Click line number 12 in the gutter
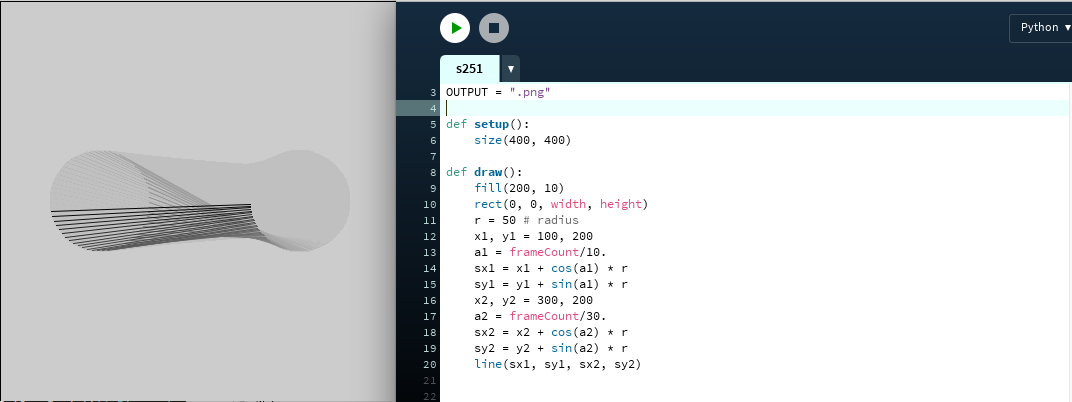1072x402 pixels. 431,236
